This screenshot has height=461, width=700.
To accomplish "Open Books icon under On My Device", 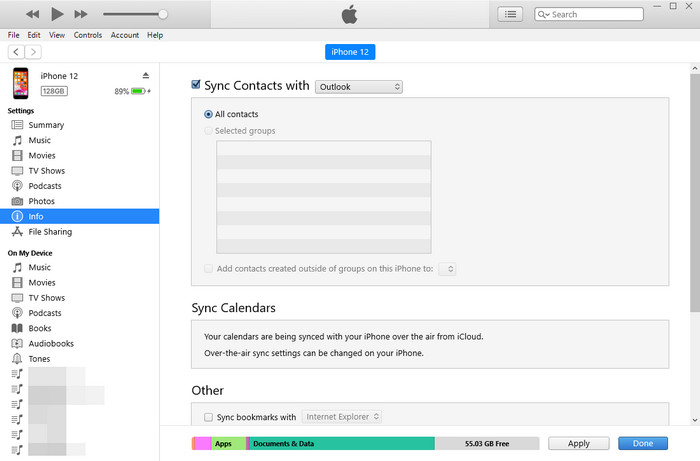I will (x=17, y=328).
